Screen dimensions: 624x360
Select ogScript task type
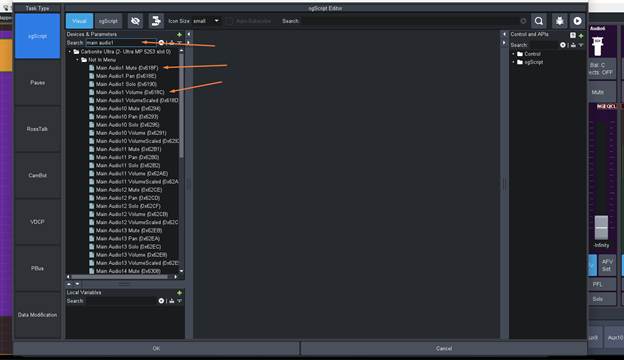coord(37,36)
